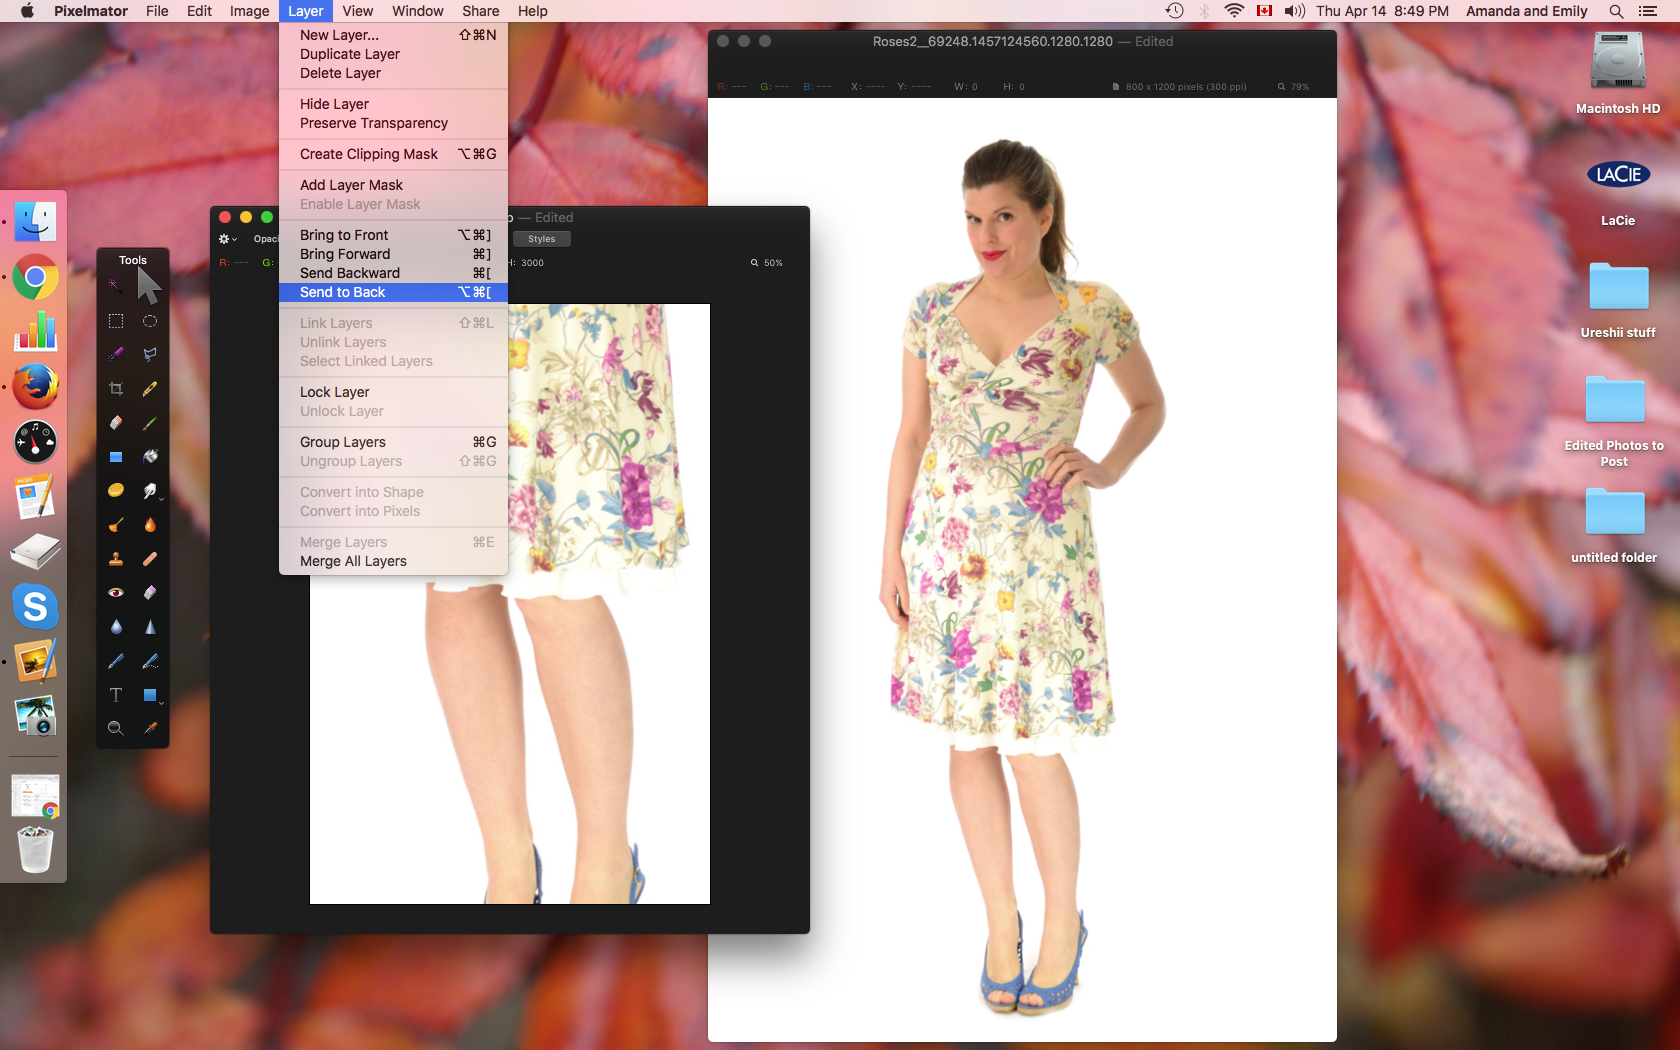This screenshot has height=1050, width=1680.
Task: Select the Healing bandage tool
Action: [x=150, y=559]
